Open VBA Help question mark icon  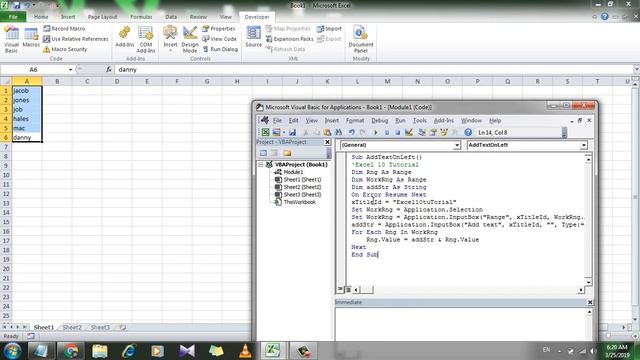point(468,132)
